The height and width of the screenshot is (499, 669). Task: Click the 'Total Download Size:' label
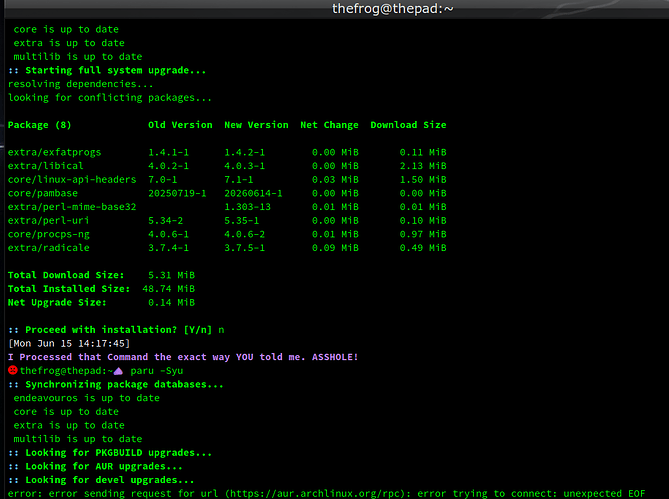(66, 275)
